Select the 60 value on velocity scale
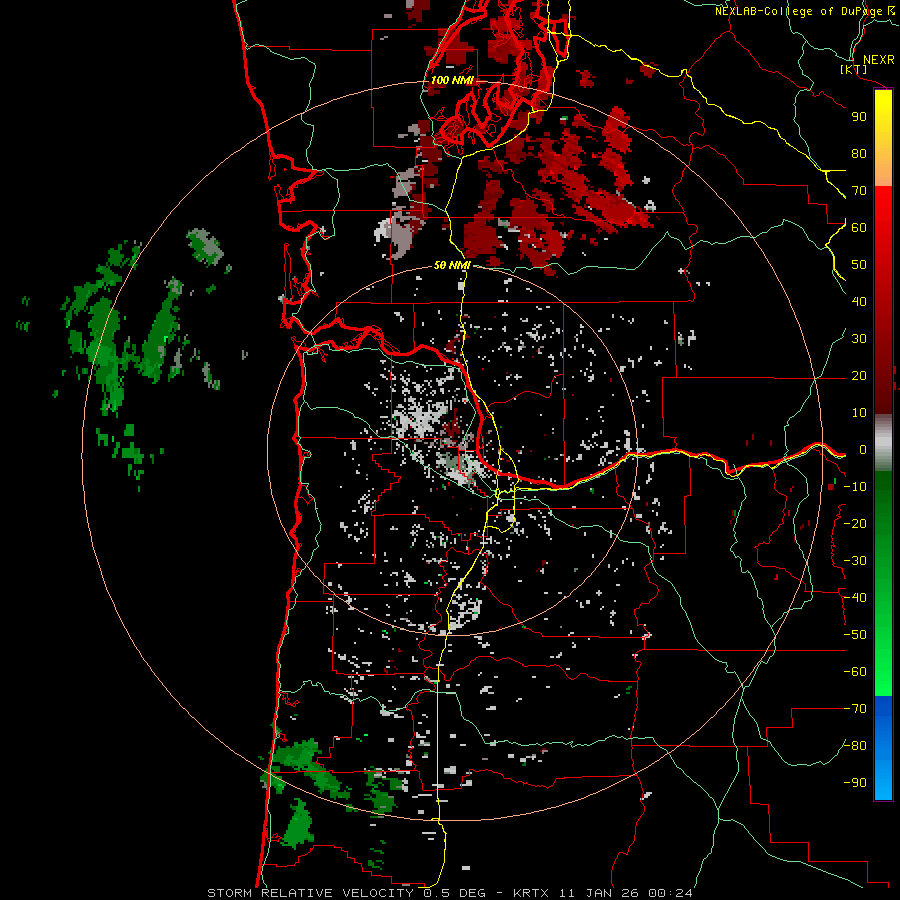900x900 pixels. pos(859,228)
